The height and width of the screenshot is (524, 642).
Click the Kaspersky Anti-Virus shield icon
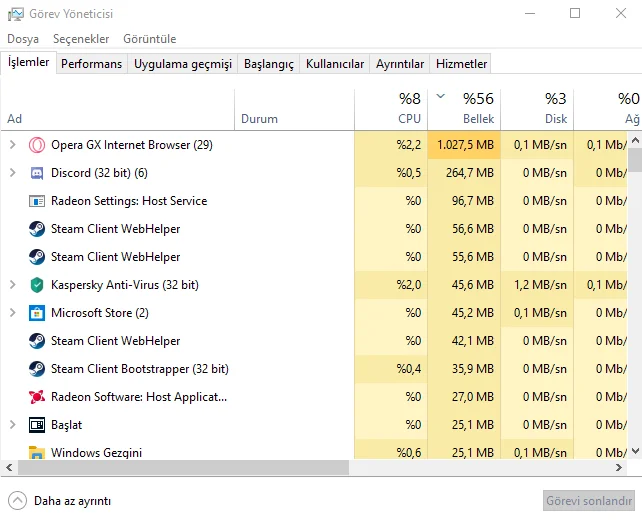pyautogui.click(x=37, y=285)
